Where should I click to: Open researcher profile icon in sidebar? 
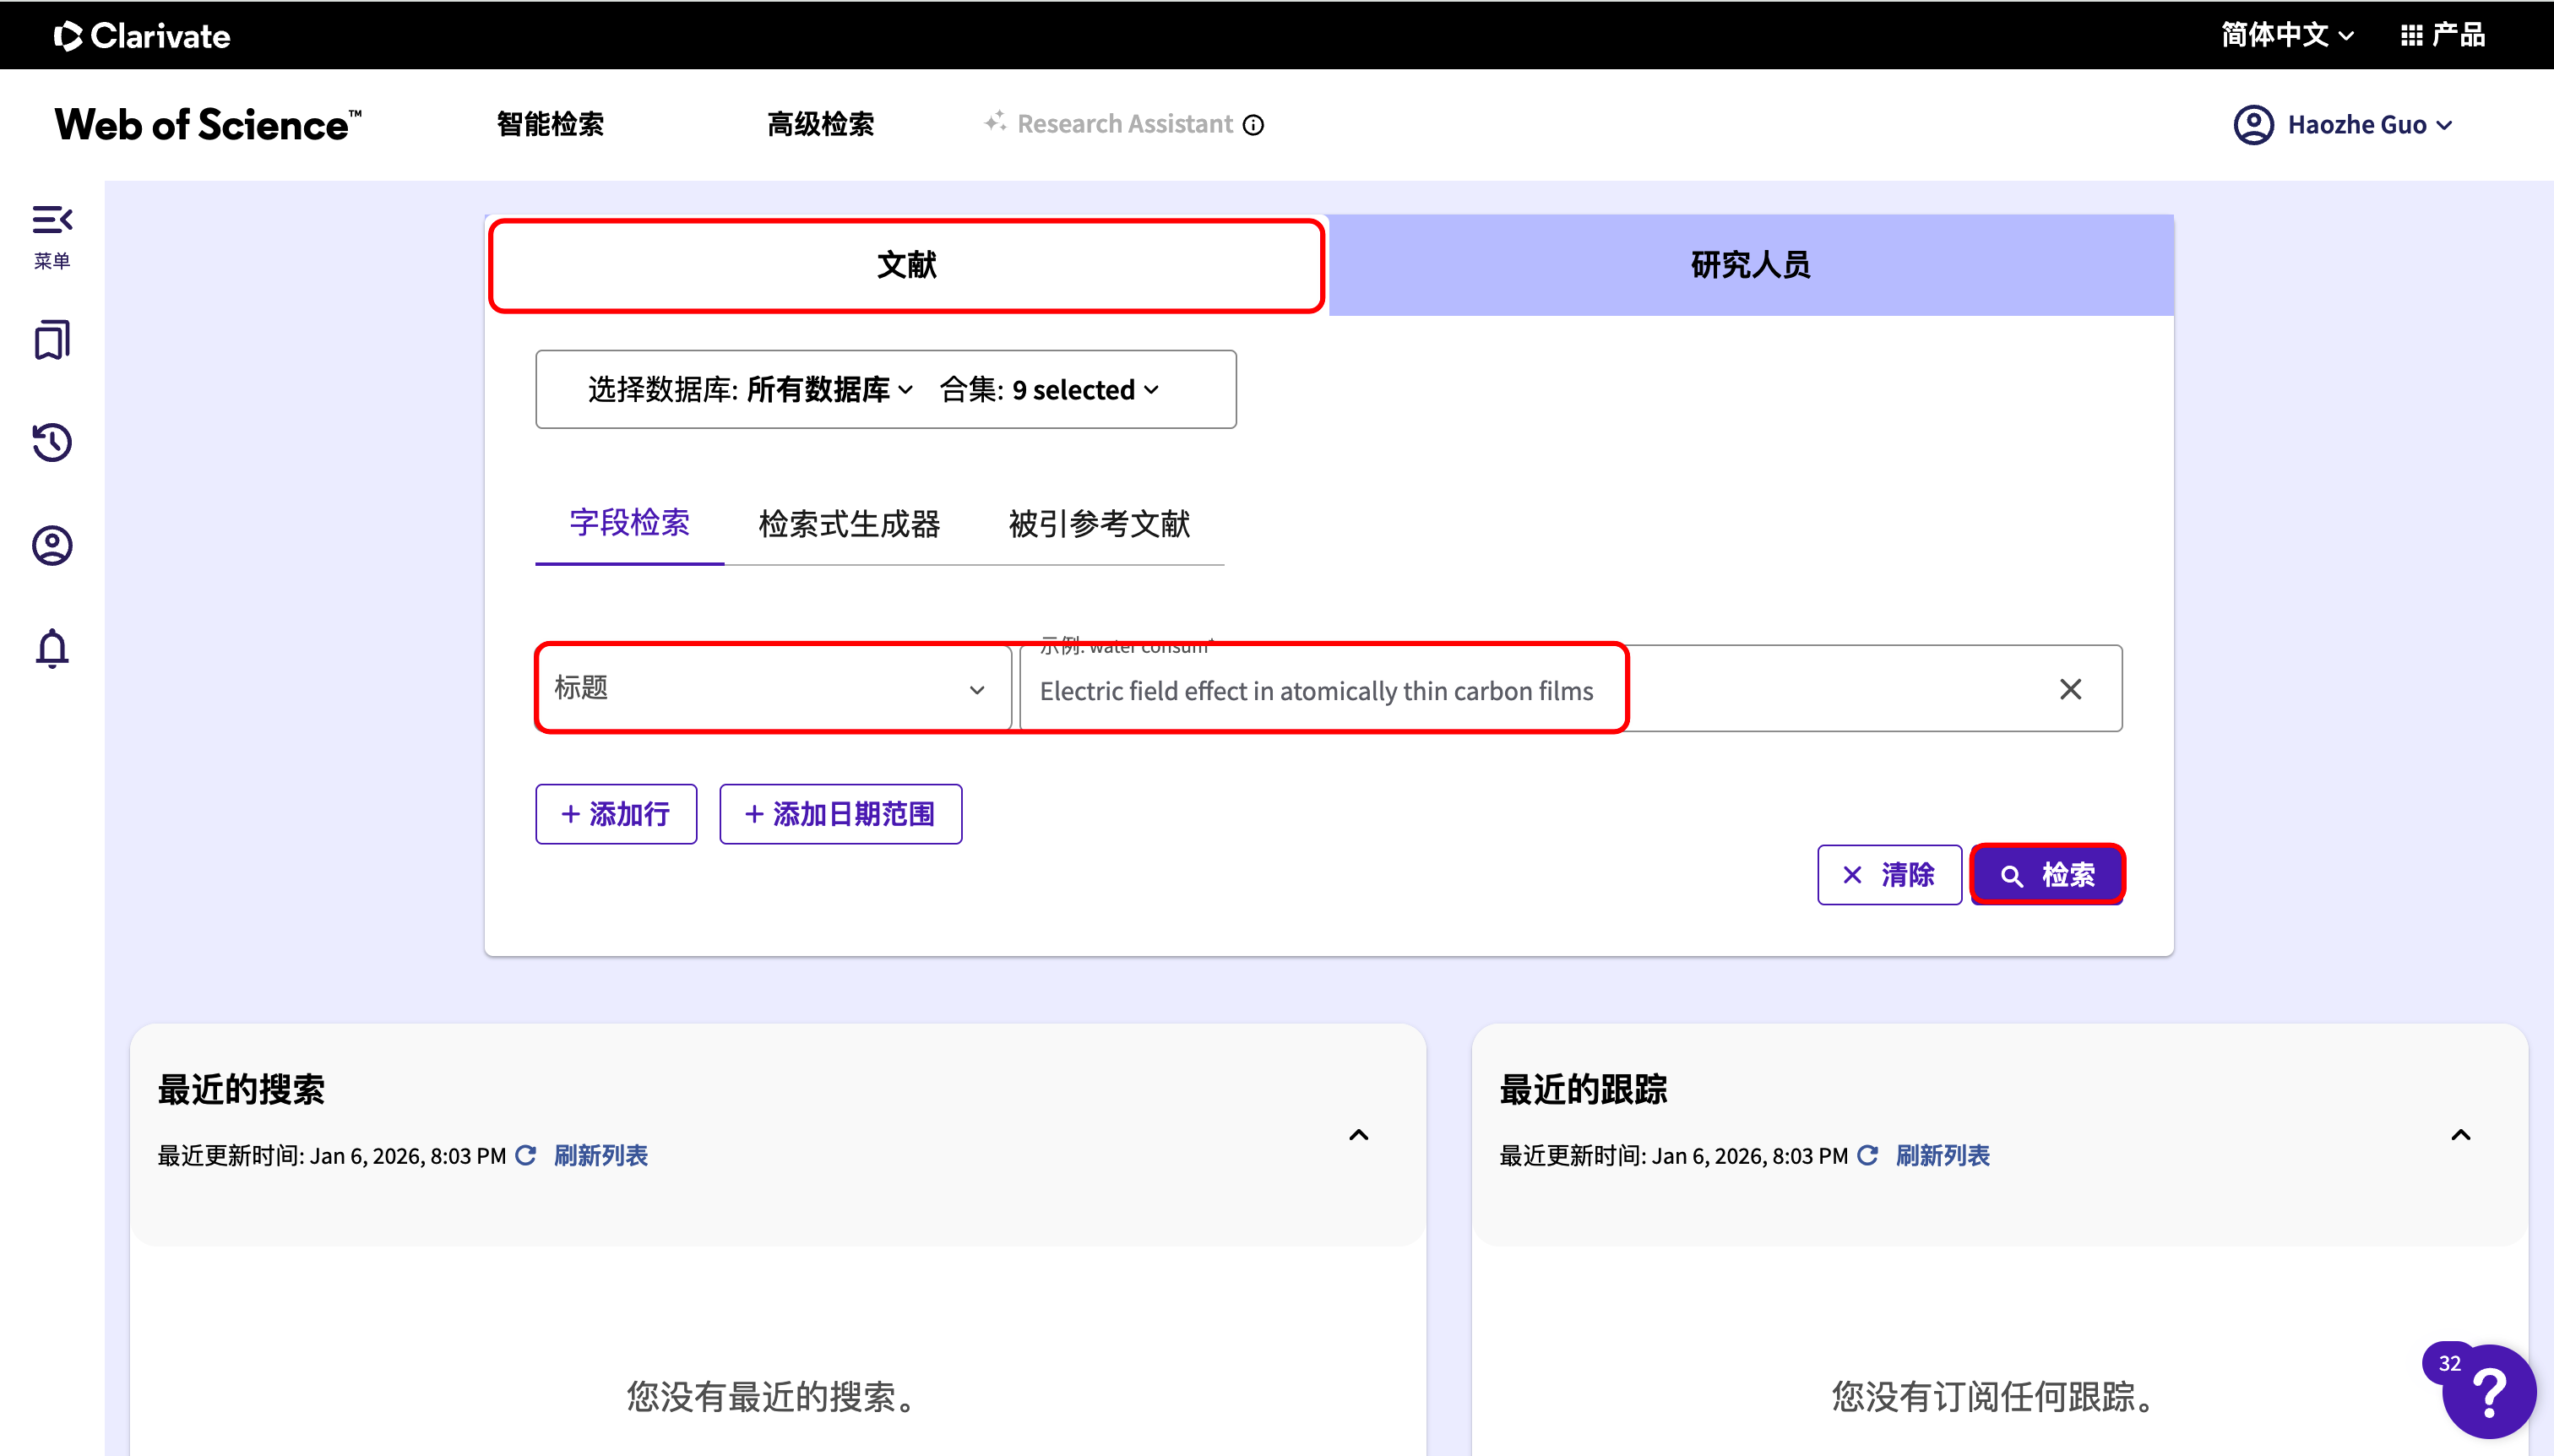click(52, 545)
